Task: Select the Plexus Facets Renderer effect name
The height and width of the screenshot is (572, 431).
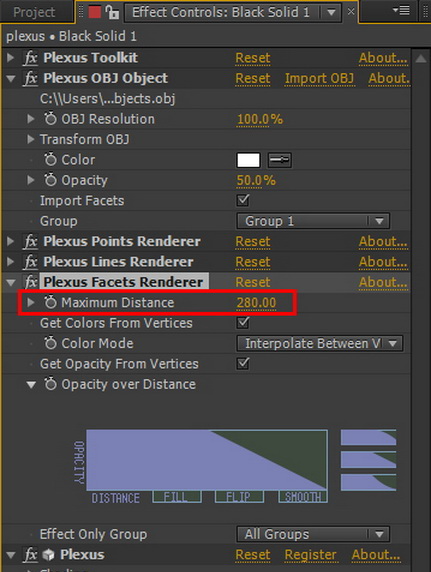Action: click(x=123, y=282)
